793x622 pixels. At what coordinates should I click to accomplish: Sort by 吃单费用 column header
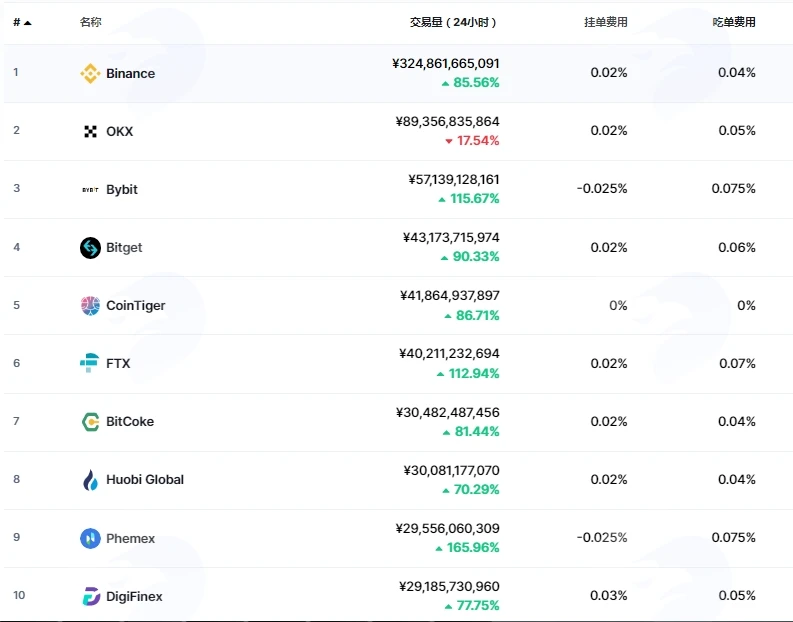pos(734,22)
